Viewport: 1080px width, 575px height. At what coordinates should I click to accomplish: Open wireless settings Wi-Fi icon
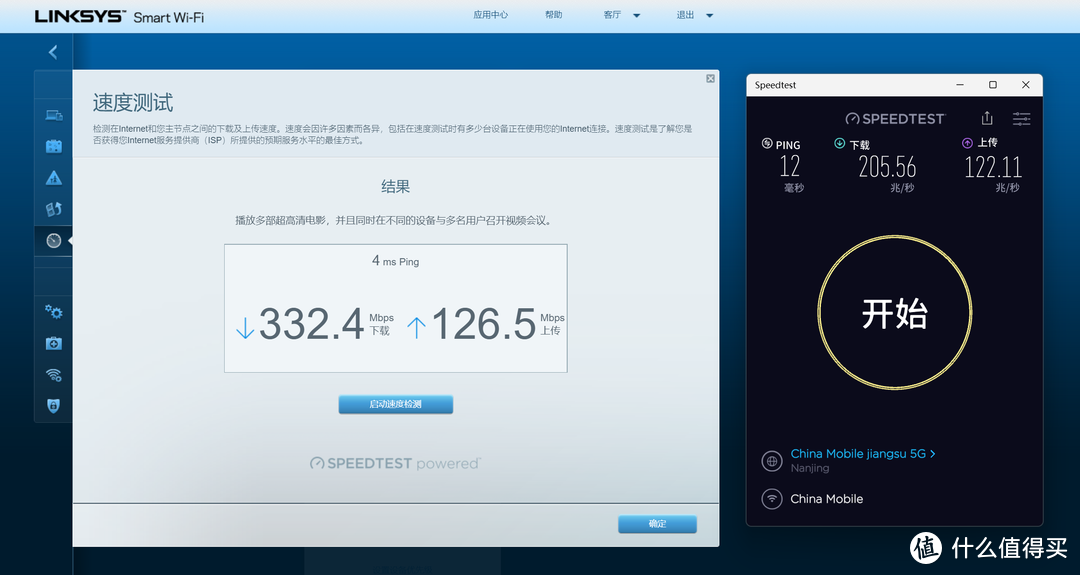tap(54, 375)
